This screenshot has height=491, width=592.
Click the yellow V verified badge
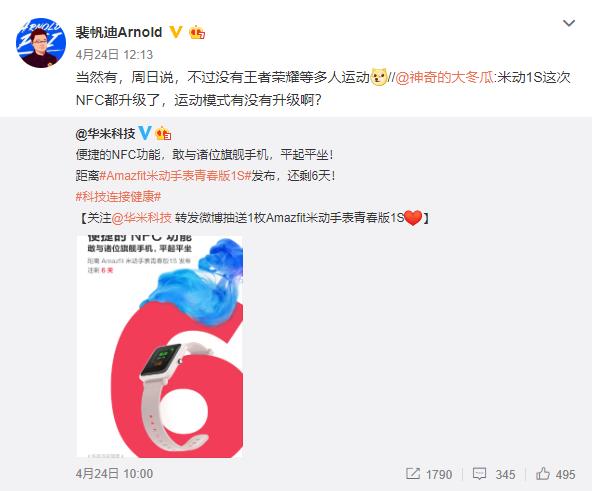pyautogui.click(x=176, y=32)
